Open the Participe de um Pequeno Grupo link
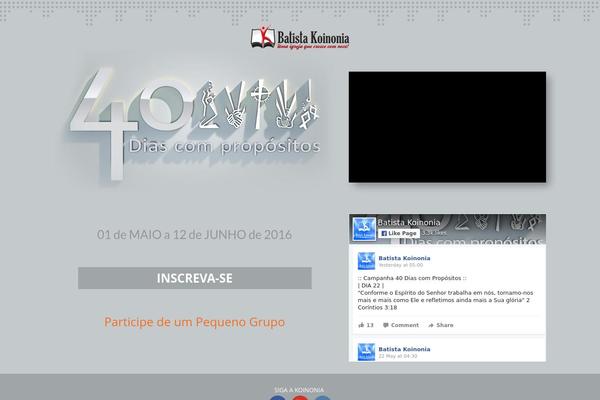The height and width of the screenshot is (400, 600). (194, 322)
